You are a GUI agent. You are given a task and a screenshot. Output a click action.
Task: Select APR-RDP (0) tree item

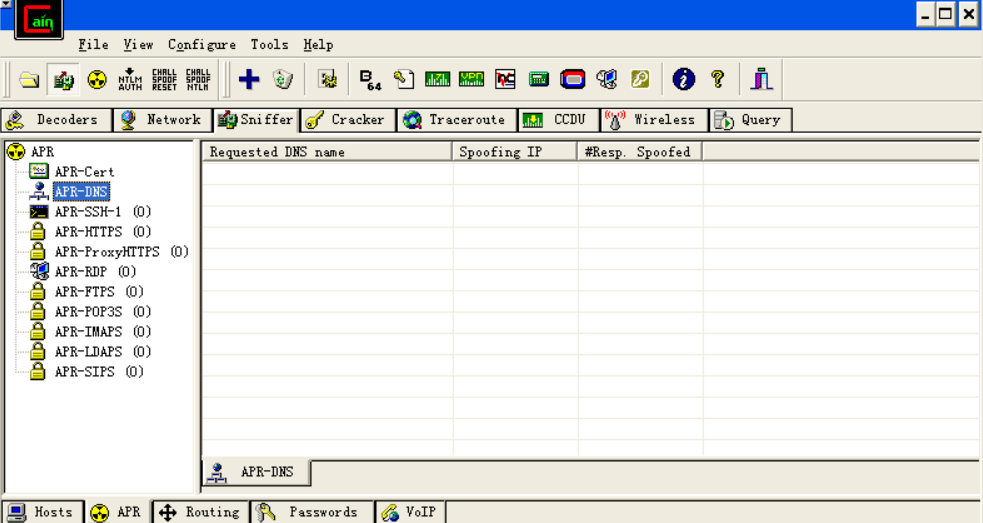coord(95,272)
